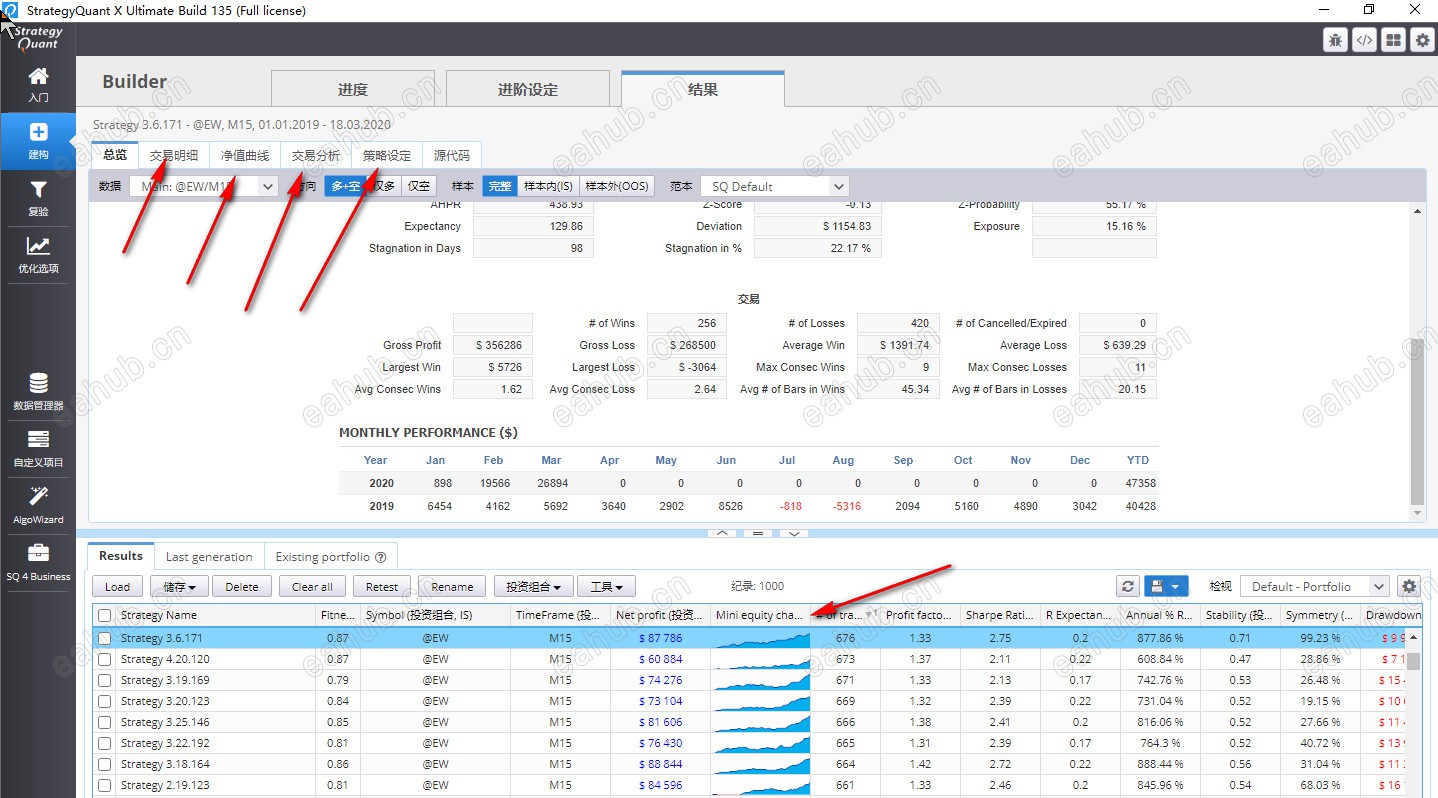Image resolution: width=1438 pixels, height=798 pixels.
Task: Click mini equity chart of Strategy 3.19.169
Action: pos(760,681)
